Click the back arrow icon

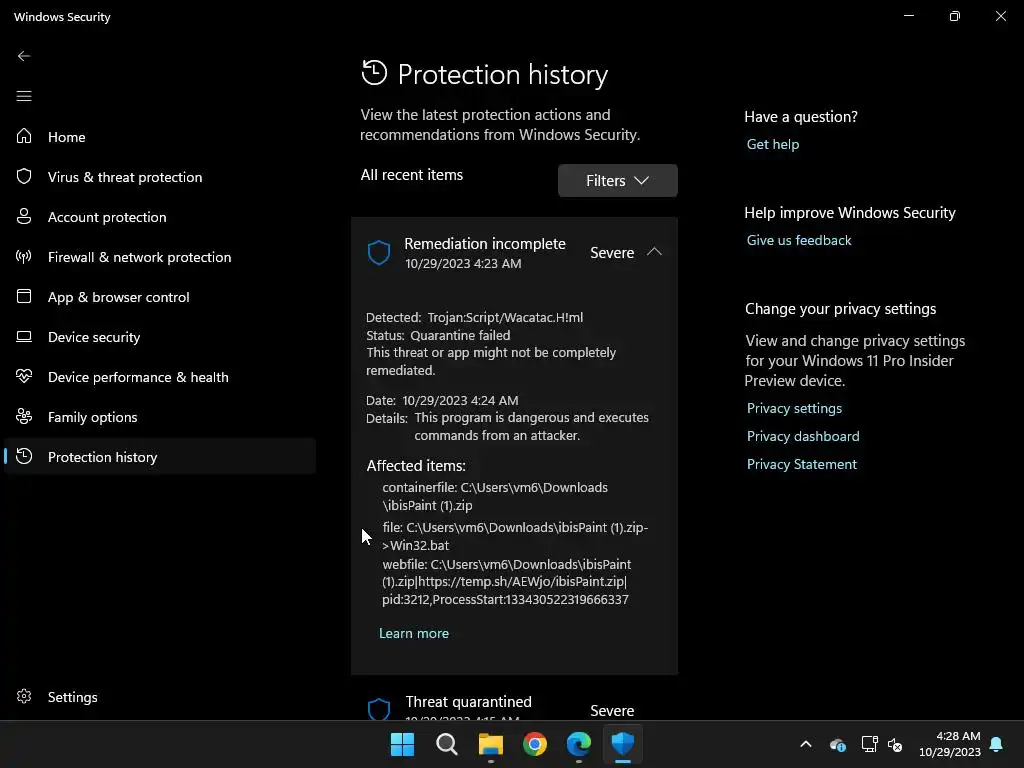(x=24, y=56)
